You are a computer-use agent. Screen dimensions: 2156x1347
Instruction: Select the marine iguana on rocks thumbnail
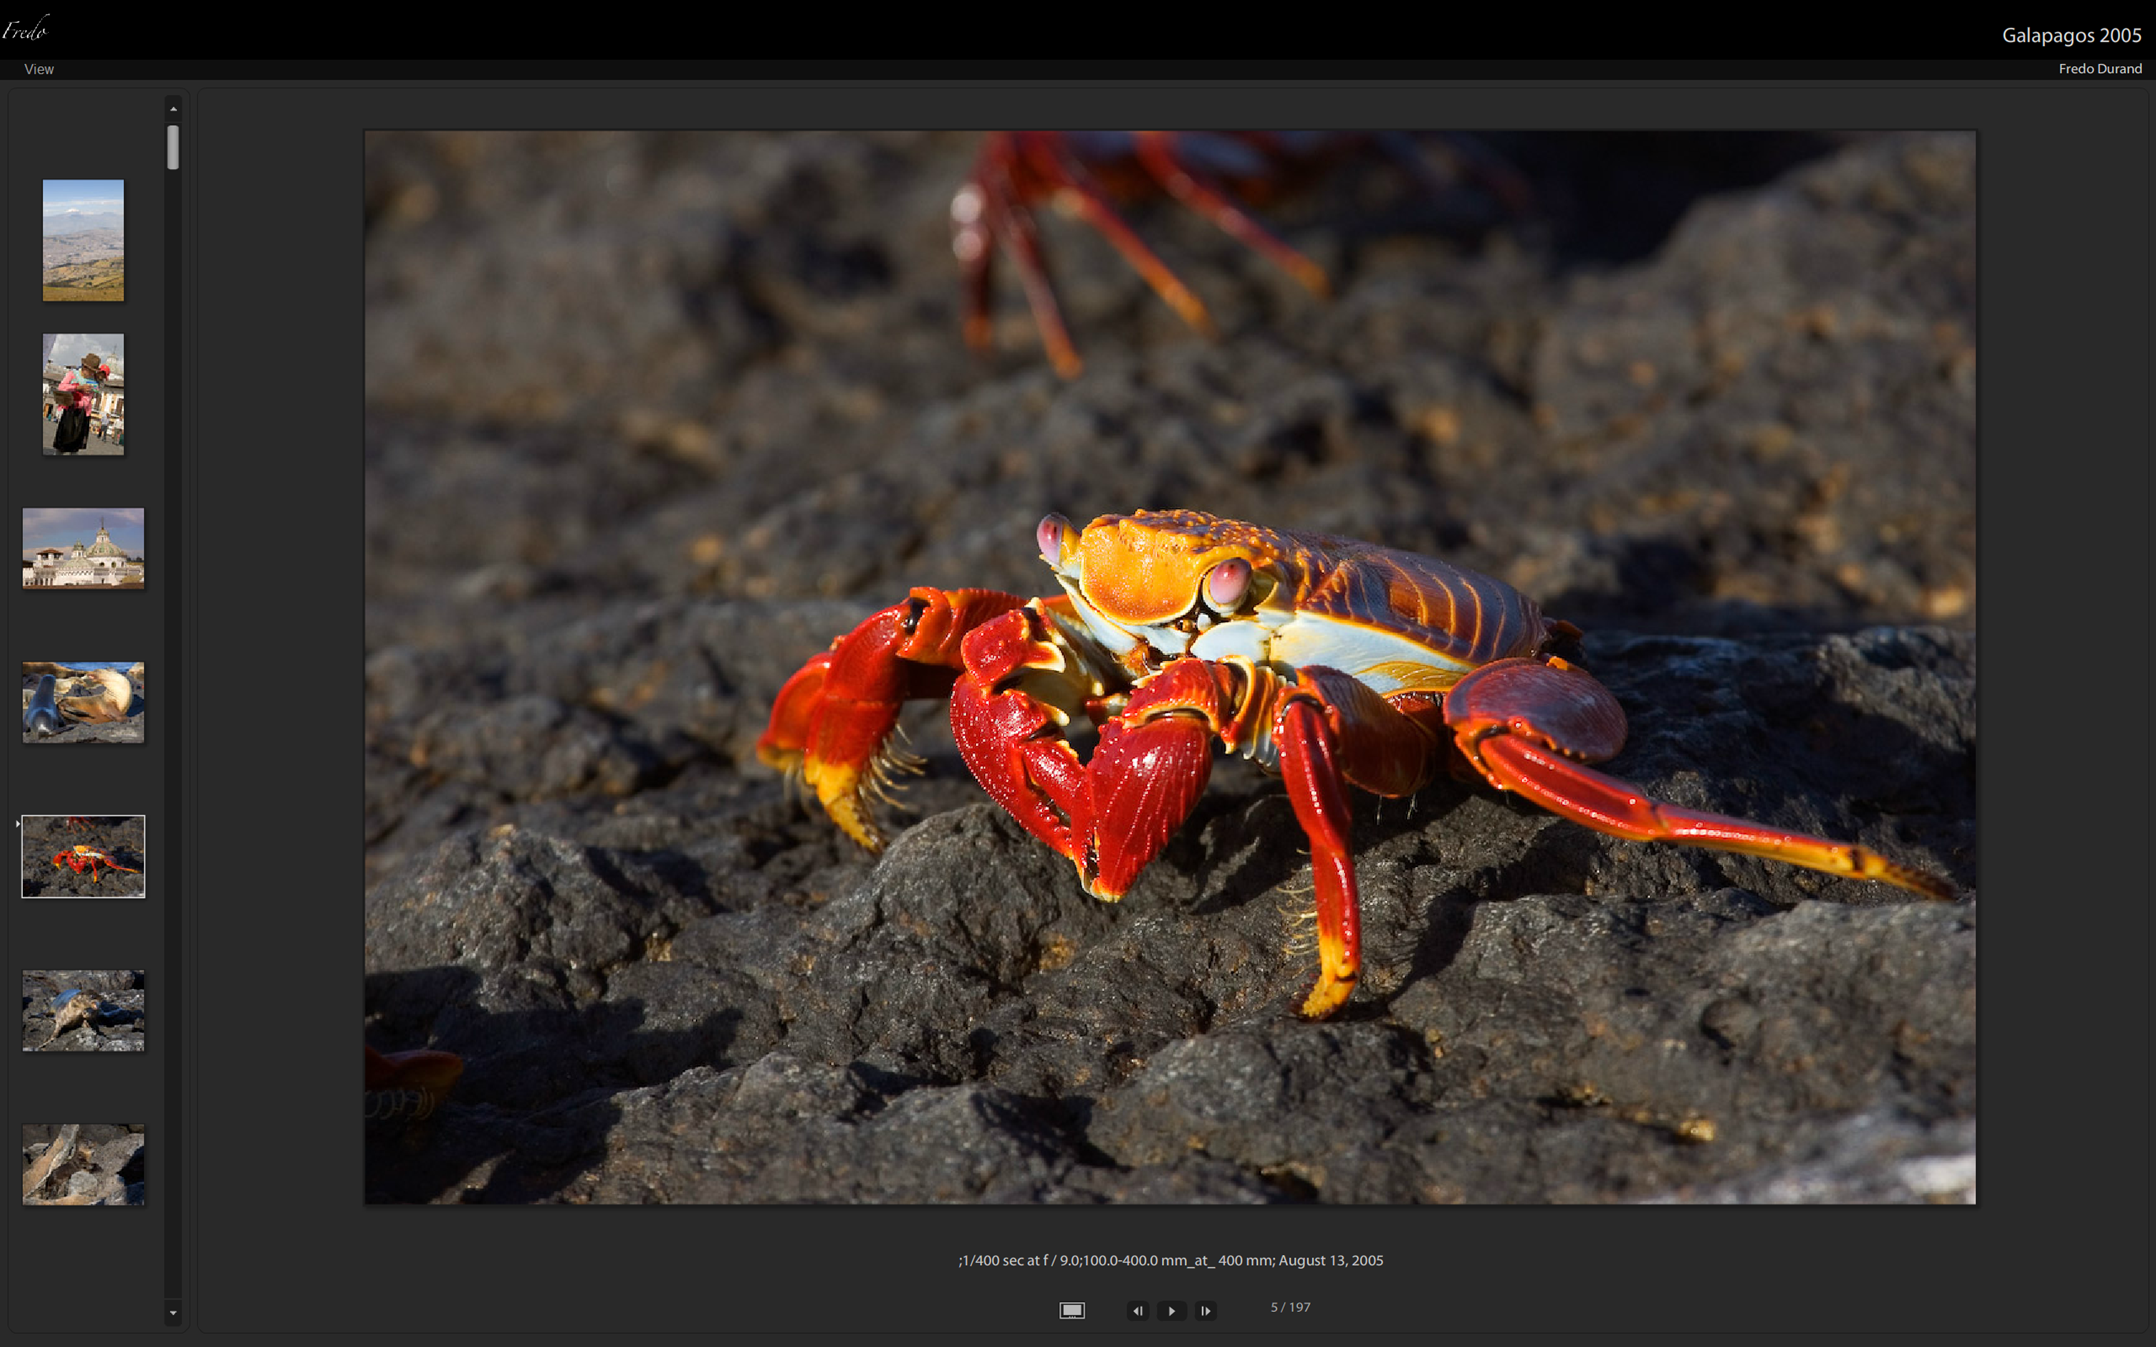[x=83, y=1010]
